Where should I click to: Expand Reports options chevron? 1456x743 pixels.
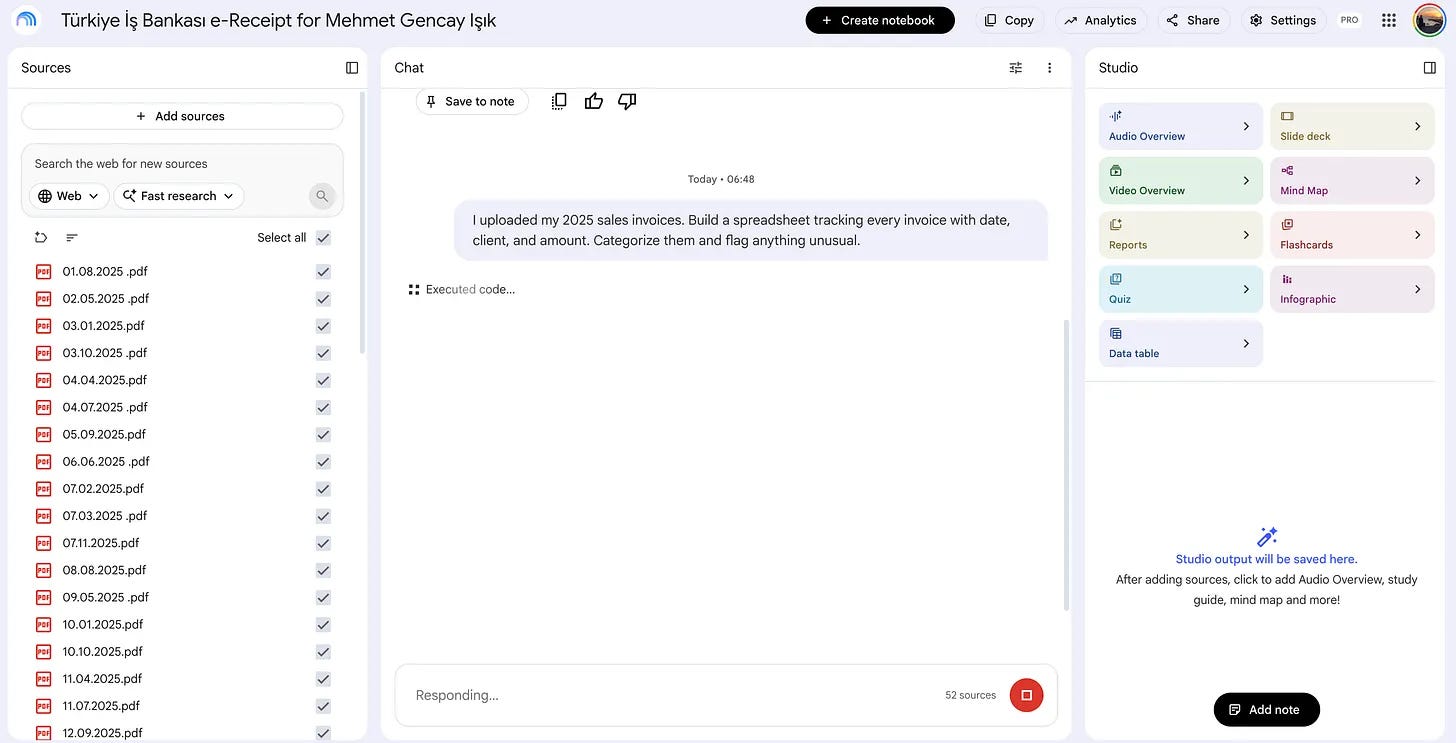pos(1246,235)
